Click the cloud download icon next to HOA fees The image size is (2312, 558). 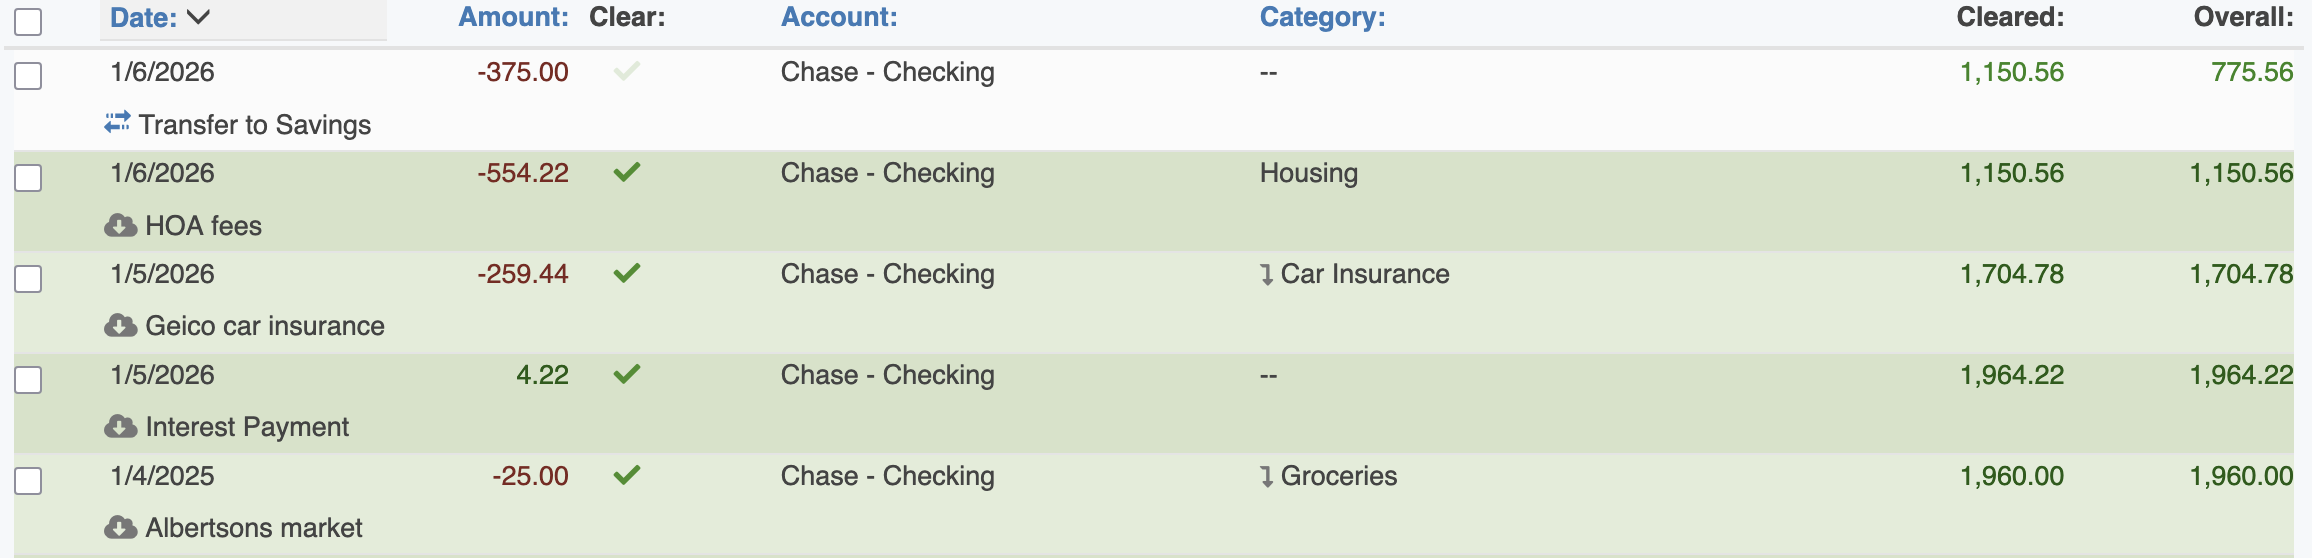click(x=121, y=226)
